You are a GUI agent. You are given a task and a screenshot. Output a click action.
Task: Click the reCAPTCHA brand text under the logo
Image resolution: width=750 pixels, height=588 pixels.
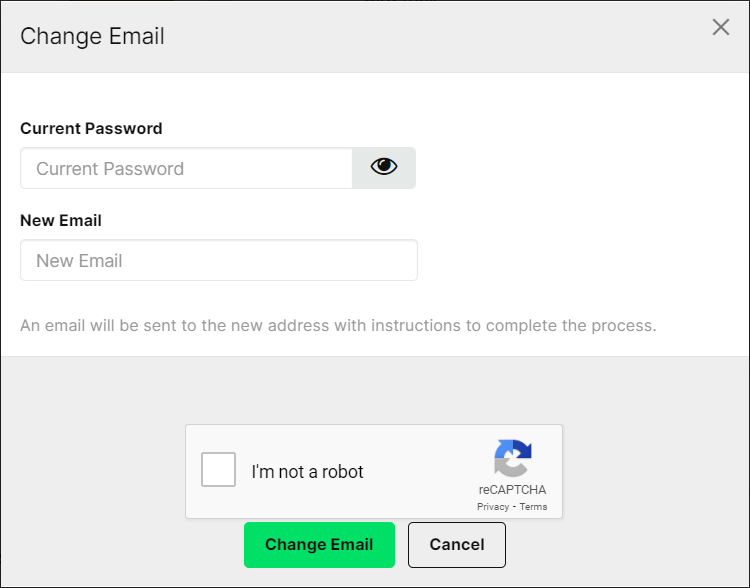click(512, 490)
